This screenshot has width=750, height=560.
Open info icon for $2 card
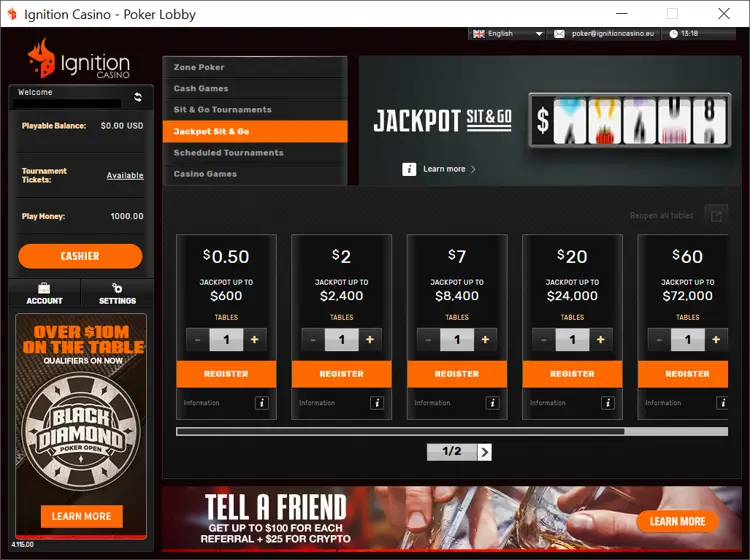coord(377,403)
